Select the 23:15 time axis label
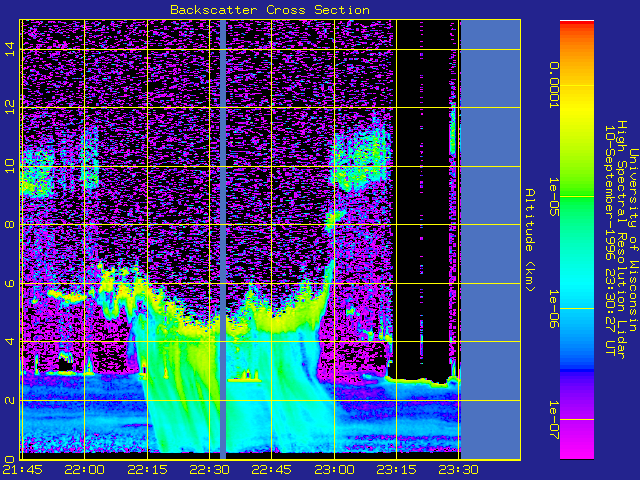This screenshot has width=640, height=480. coord(396,470)
